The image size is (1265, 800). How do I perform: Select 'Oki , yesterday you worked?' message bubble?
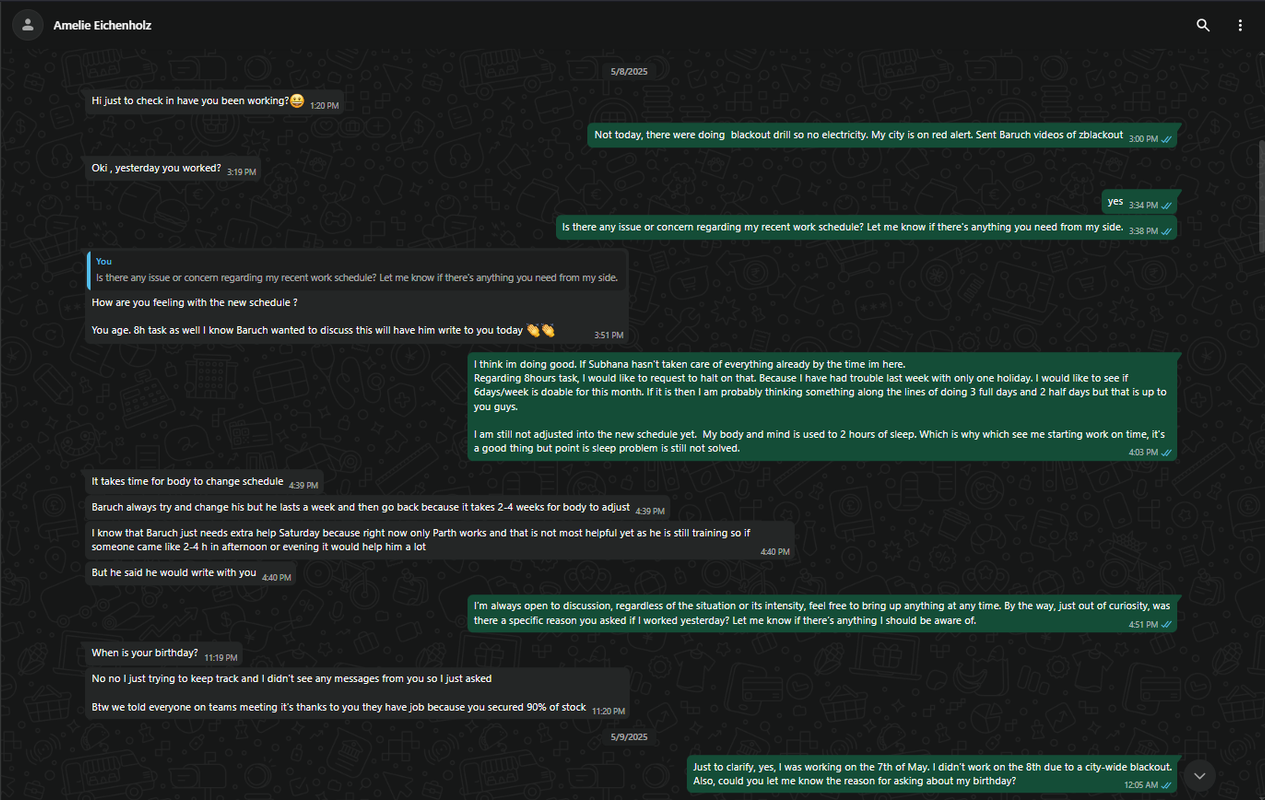click(x=173, y=169)
